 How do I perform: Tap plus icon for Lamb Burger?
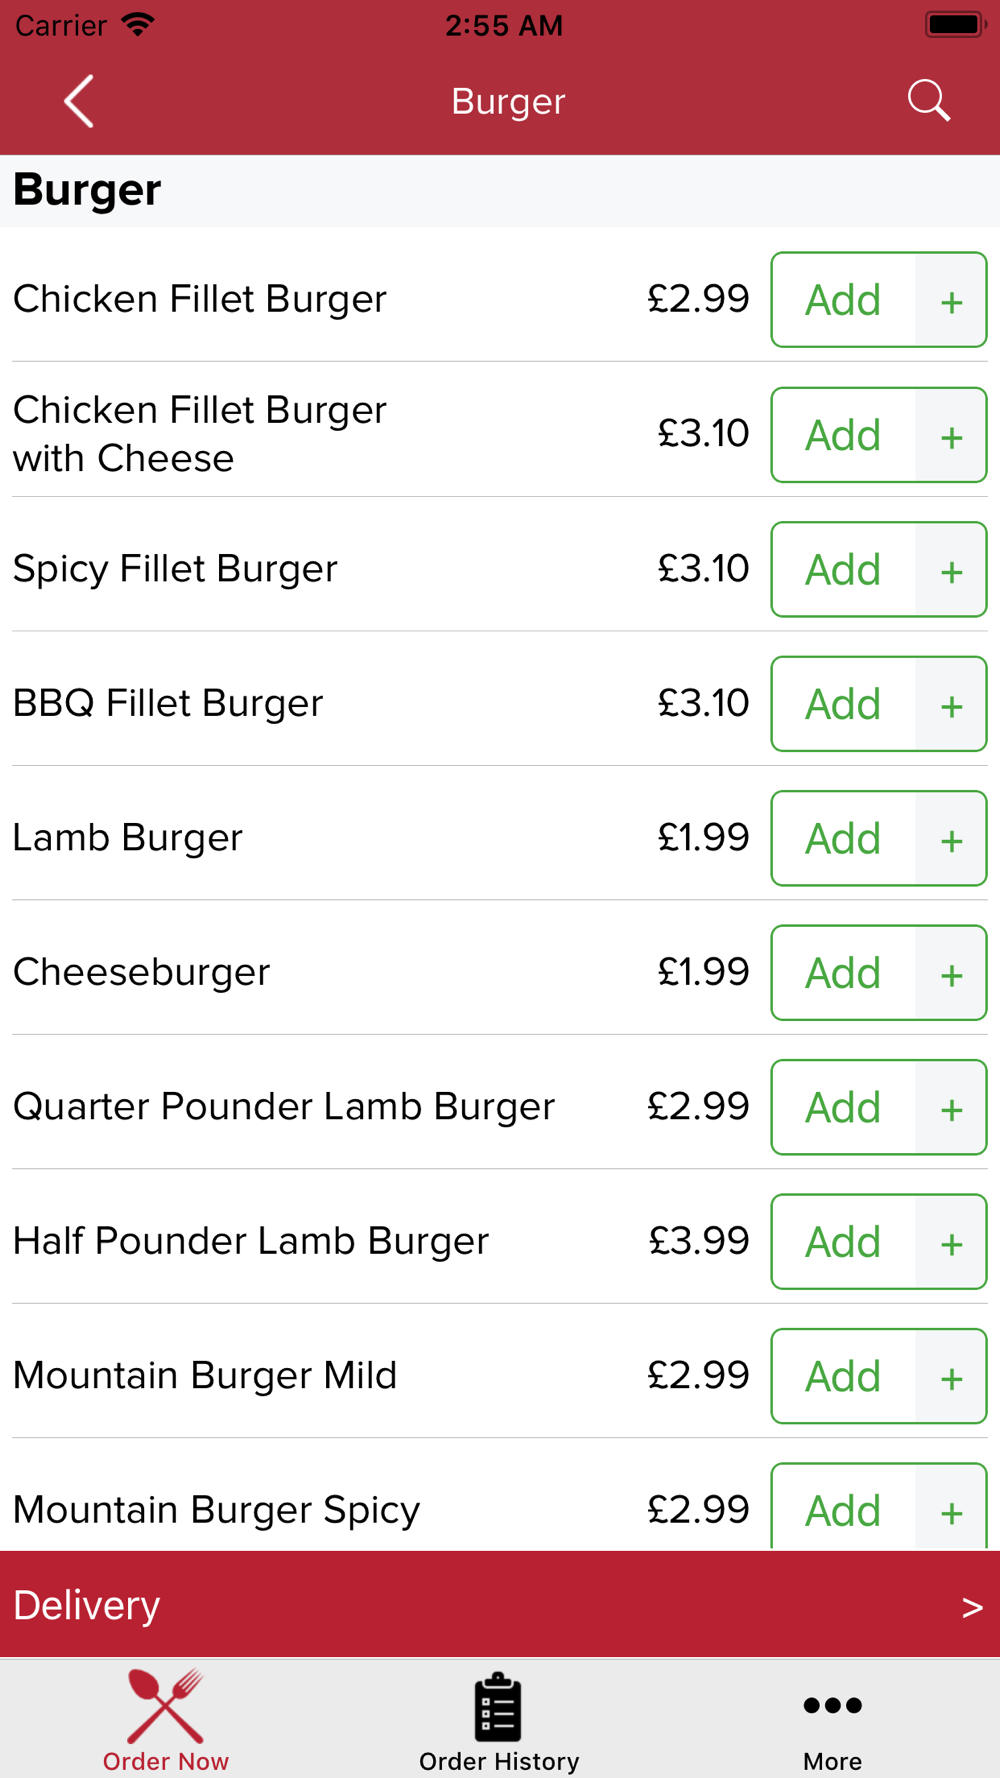pyautogui.click(x=951, y=838)
